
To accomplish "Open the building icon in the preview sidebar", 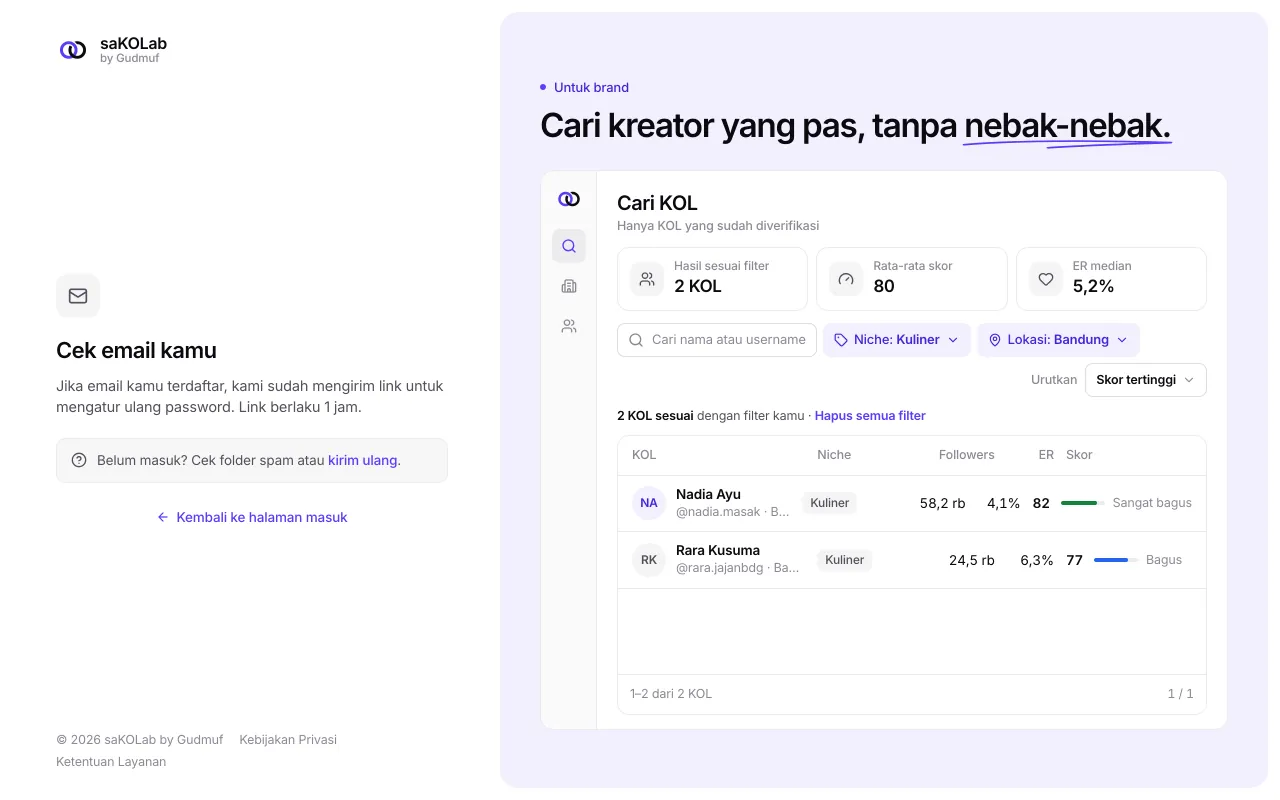I will pos(569,286).
